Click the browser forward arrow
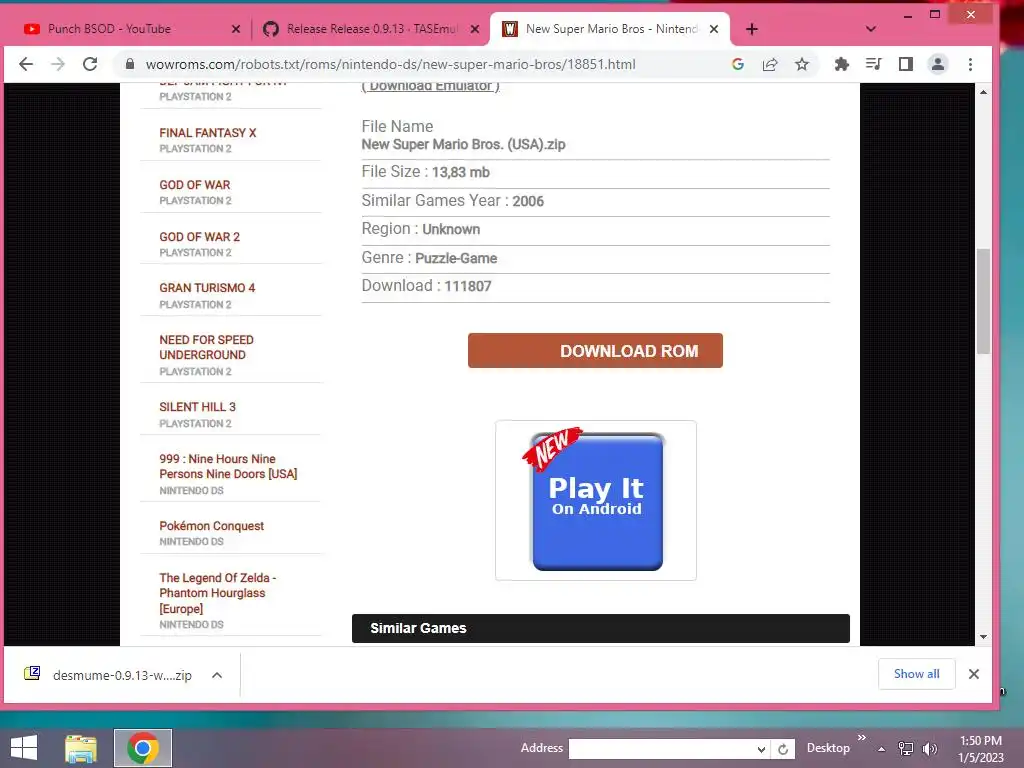Screen dimensions: 1024x768 [x=58, y=64]
